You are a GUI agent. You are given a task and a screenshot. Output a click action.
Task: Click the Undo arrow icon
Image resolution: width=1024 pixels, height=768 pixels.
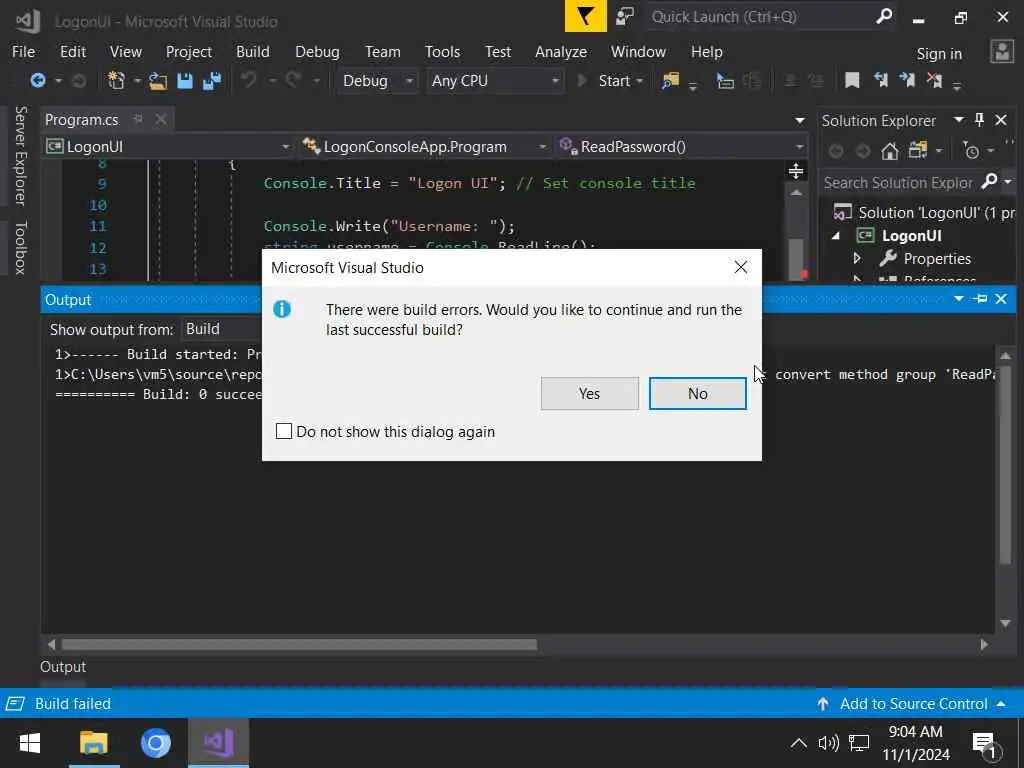(248, 80)
